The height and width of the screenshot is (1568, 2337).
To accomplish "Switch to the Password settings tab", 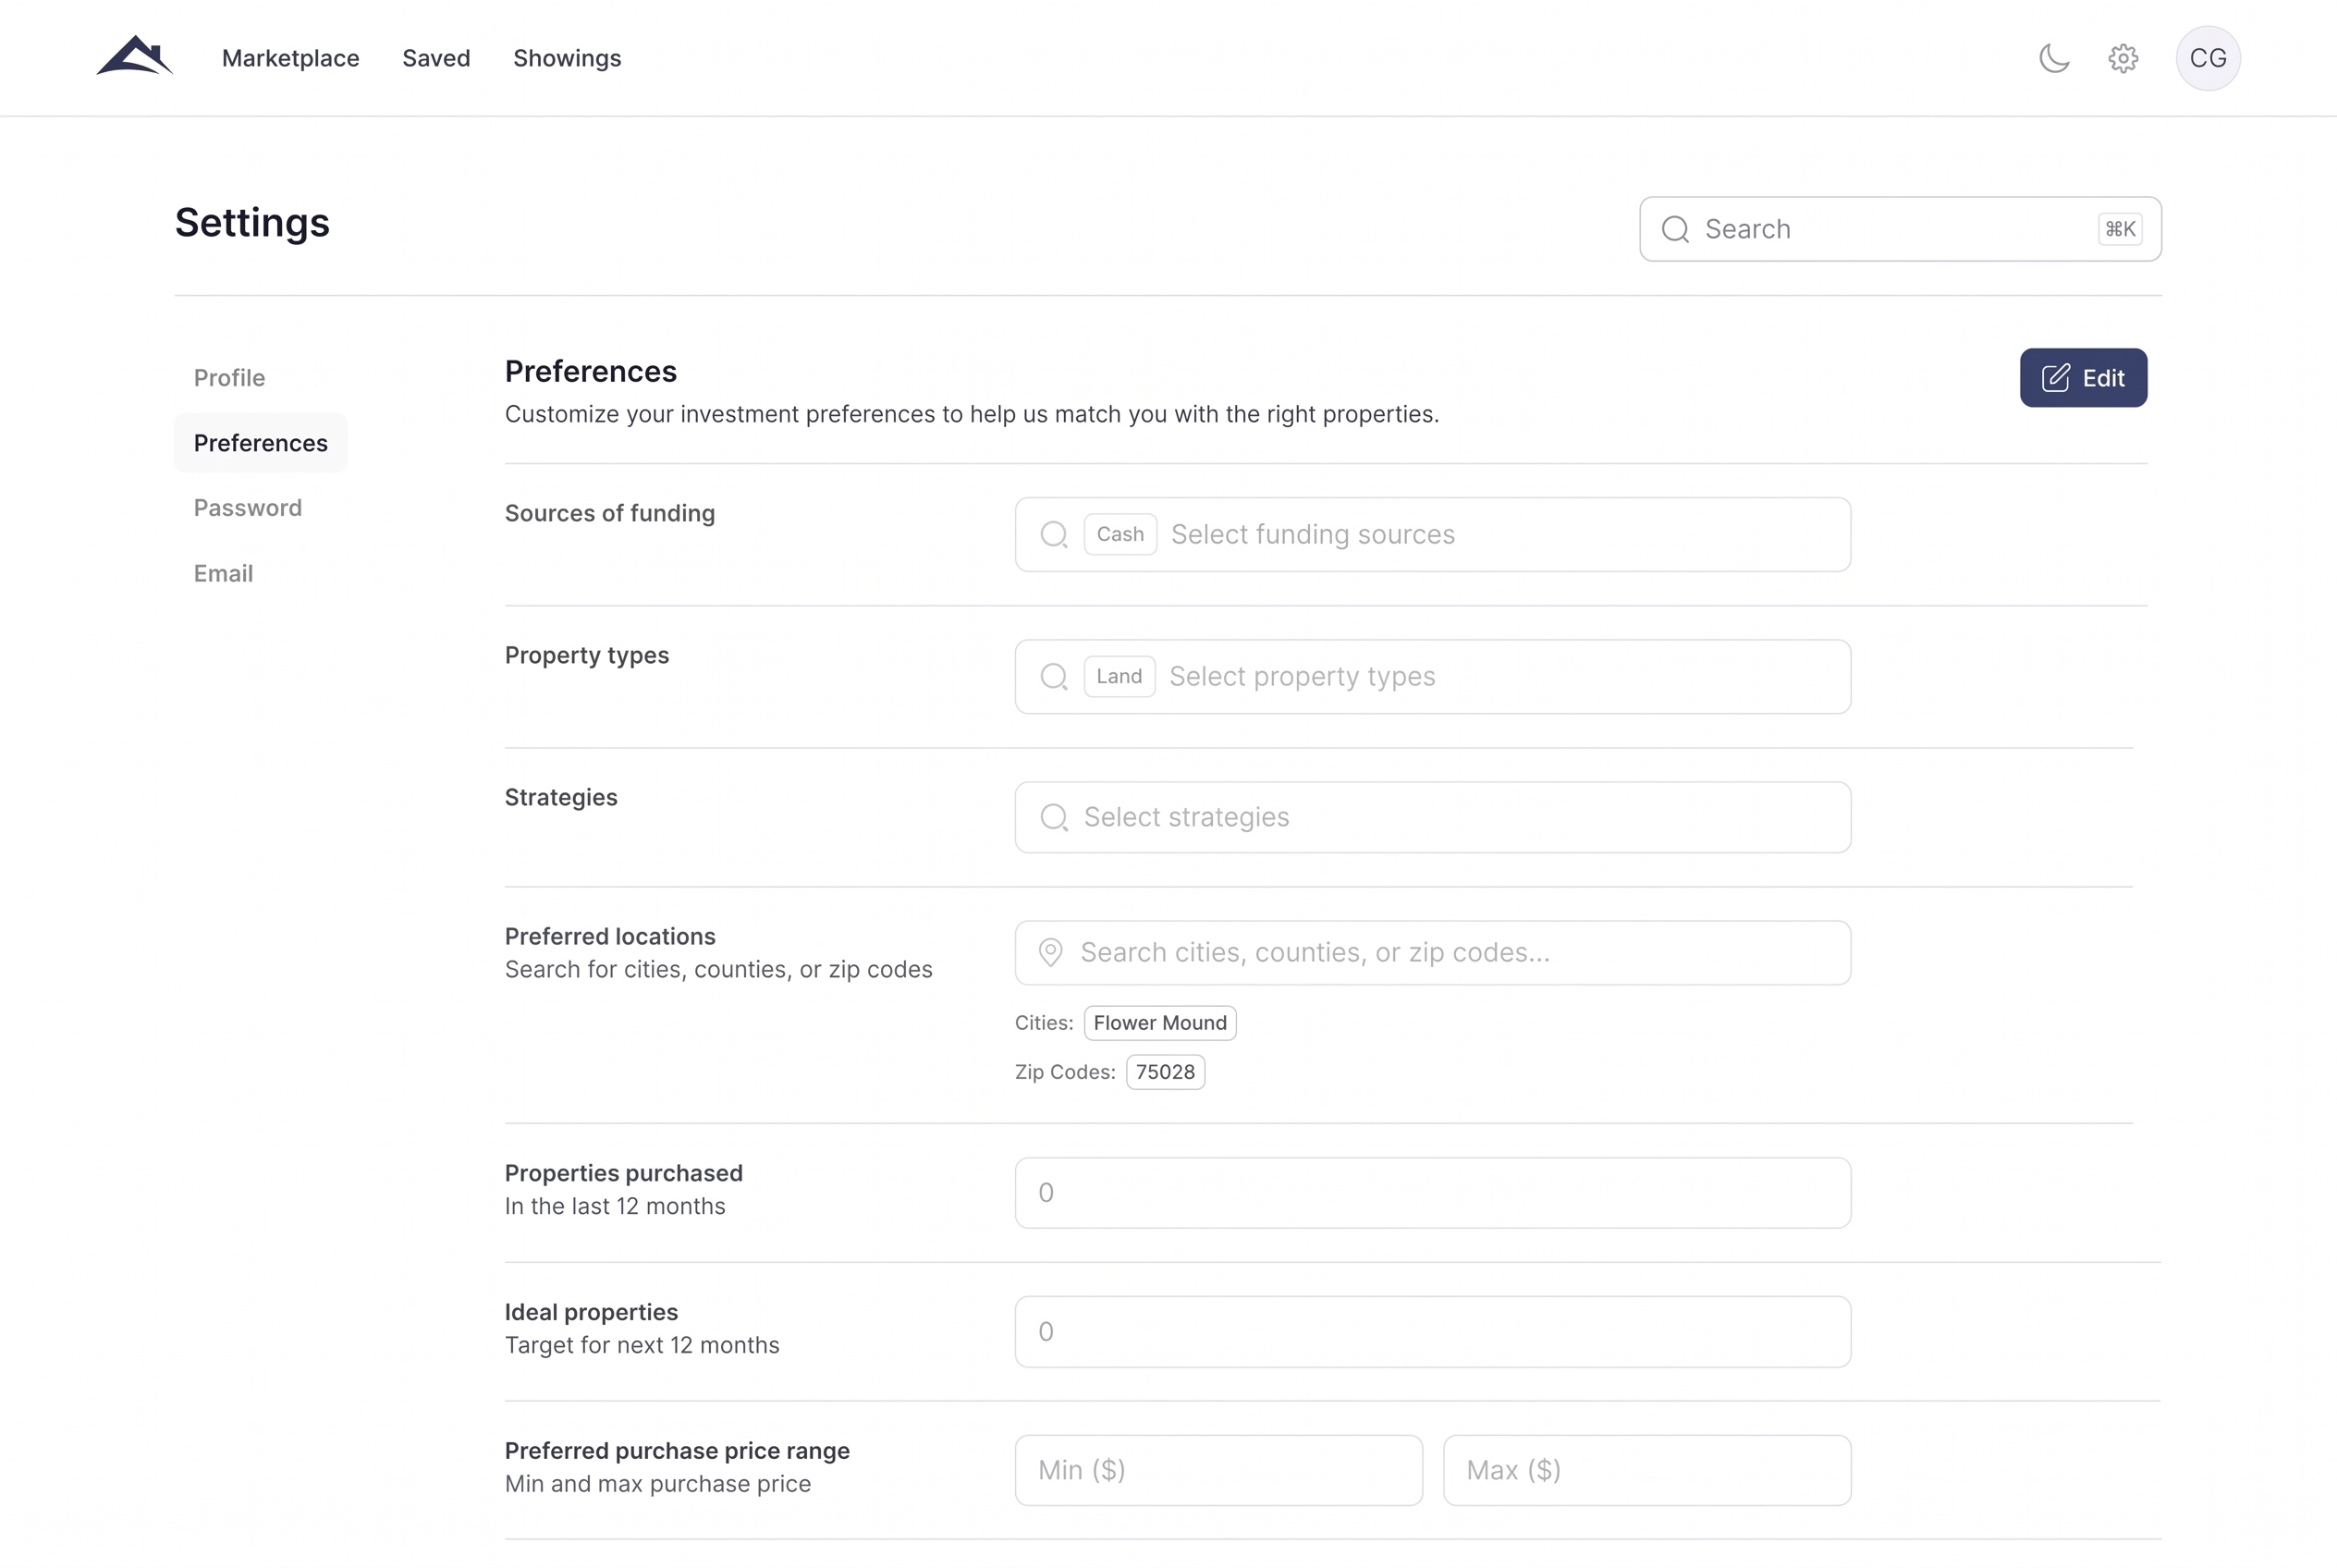I will [247, 508].
